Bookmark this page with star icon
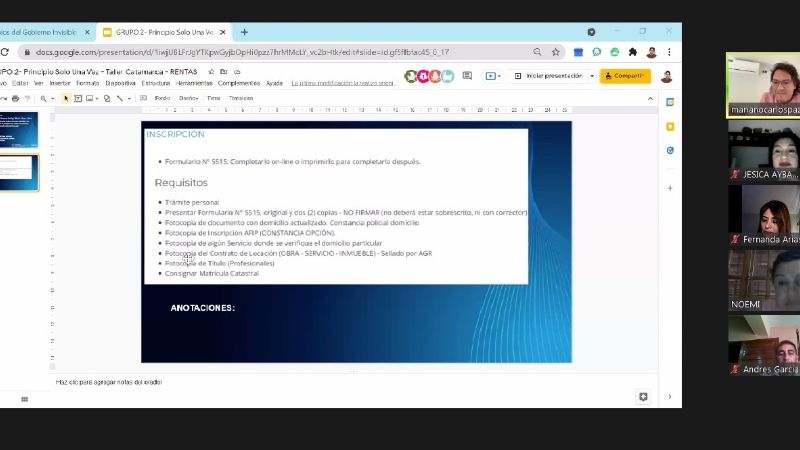The height and width of the screenshot is (450, 800). click(556, 52)
